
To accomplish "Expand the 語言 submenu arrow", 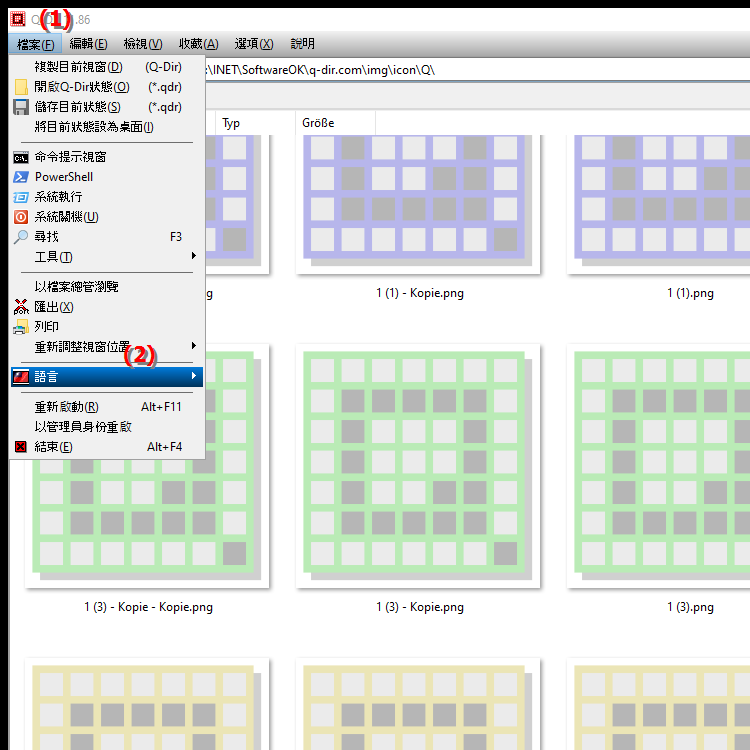I will (x=194, y=376).
